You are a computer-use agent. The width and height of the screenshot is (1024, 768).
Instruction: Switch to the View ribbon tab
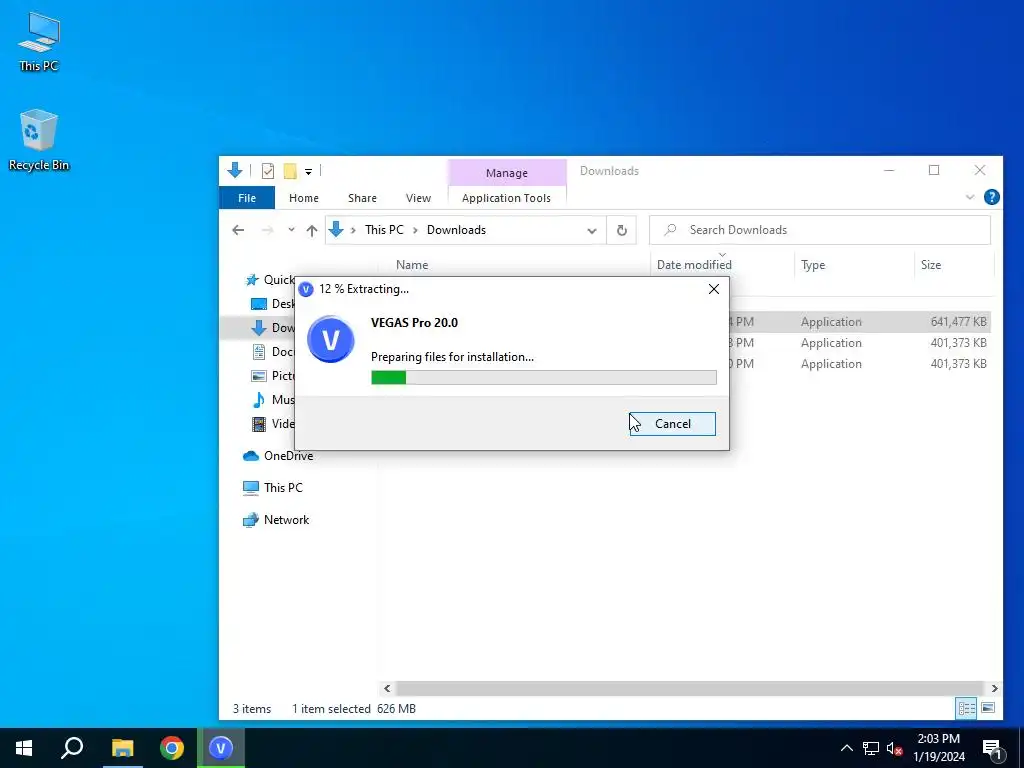click(x=418, y=198)
